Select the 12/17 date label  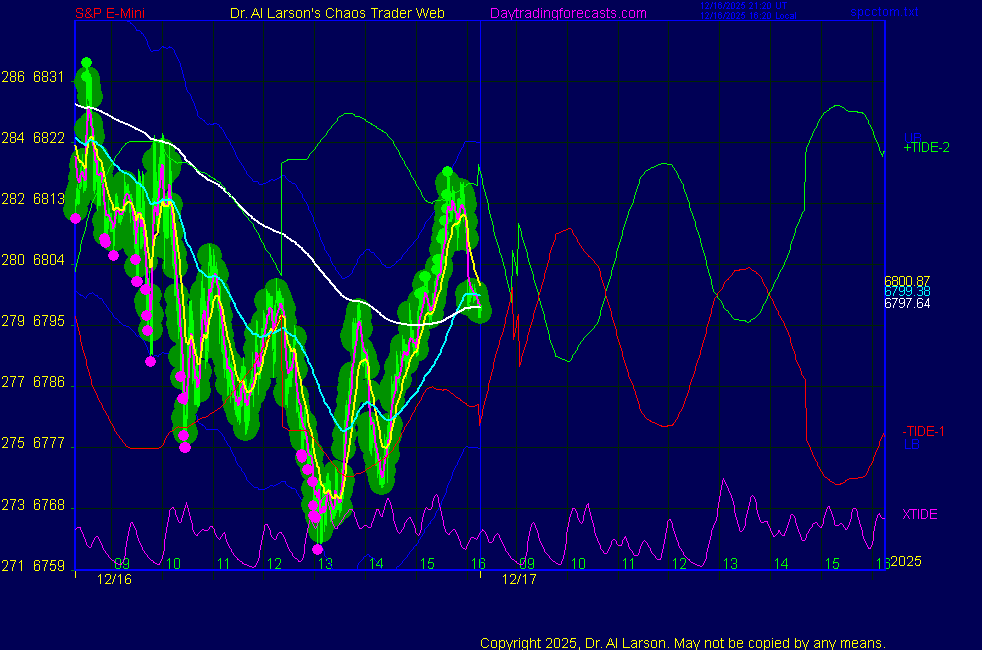(x=519, y=579)
